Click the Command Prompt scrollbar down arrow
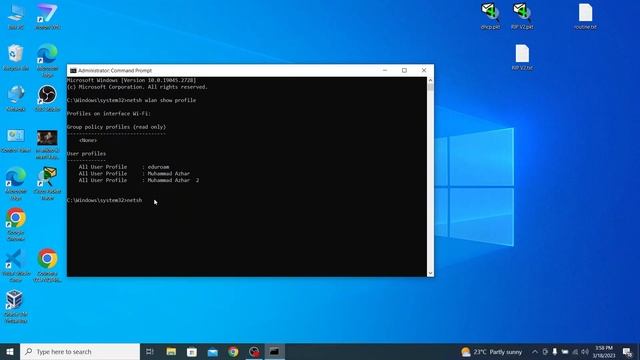The height and width of the screenshot is (360, 640). (430, 273)
